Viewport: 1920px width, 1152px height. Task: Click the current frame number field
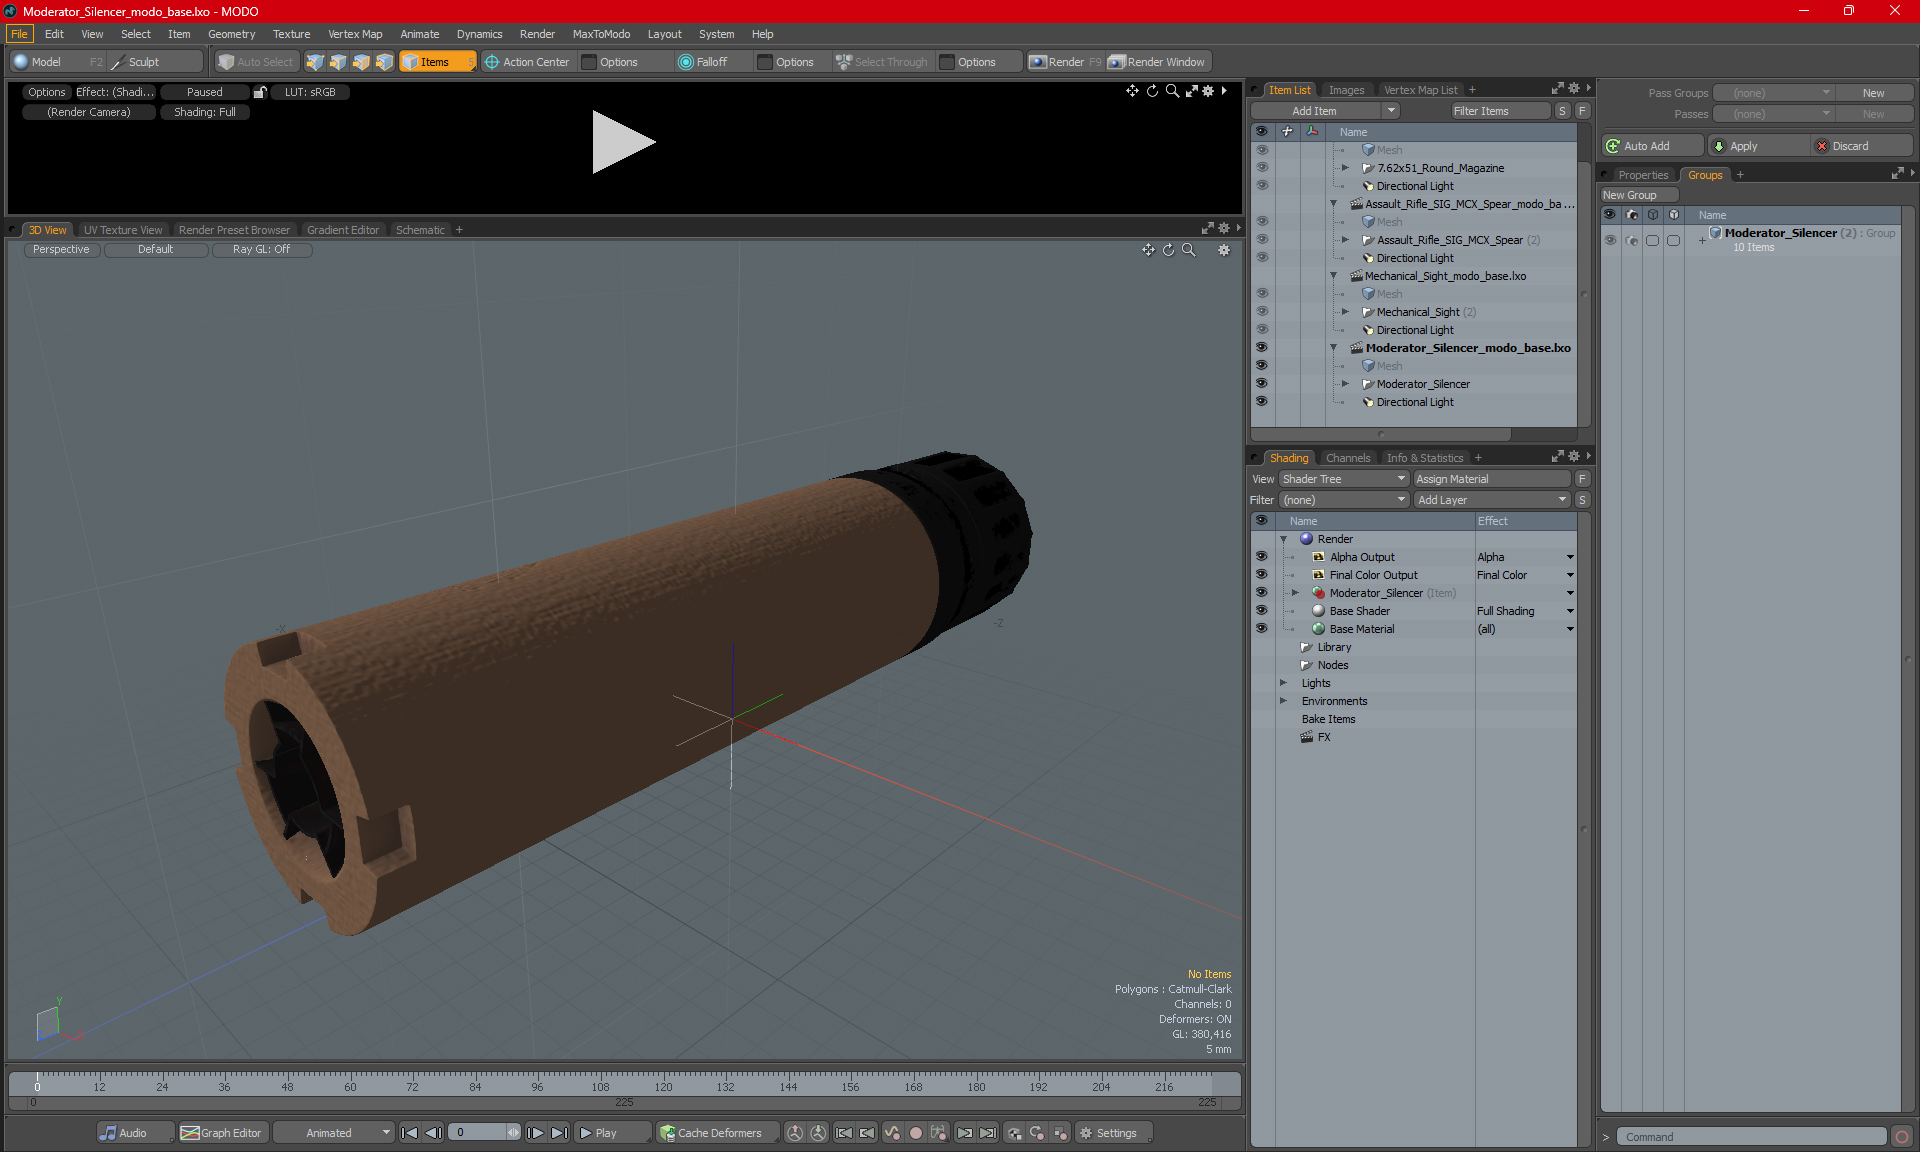click(x=478, y=1133)
